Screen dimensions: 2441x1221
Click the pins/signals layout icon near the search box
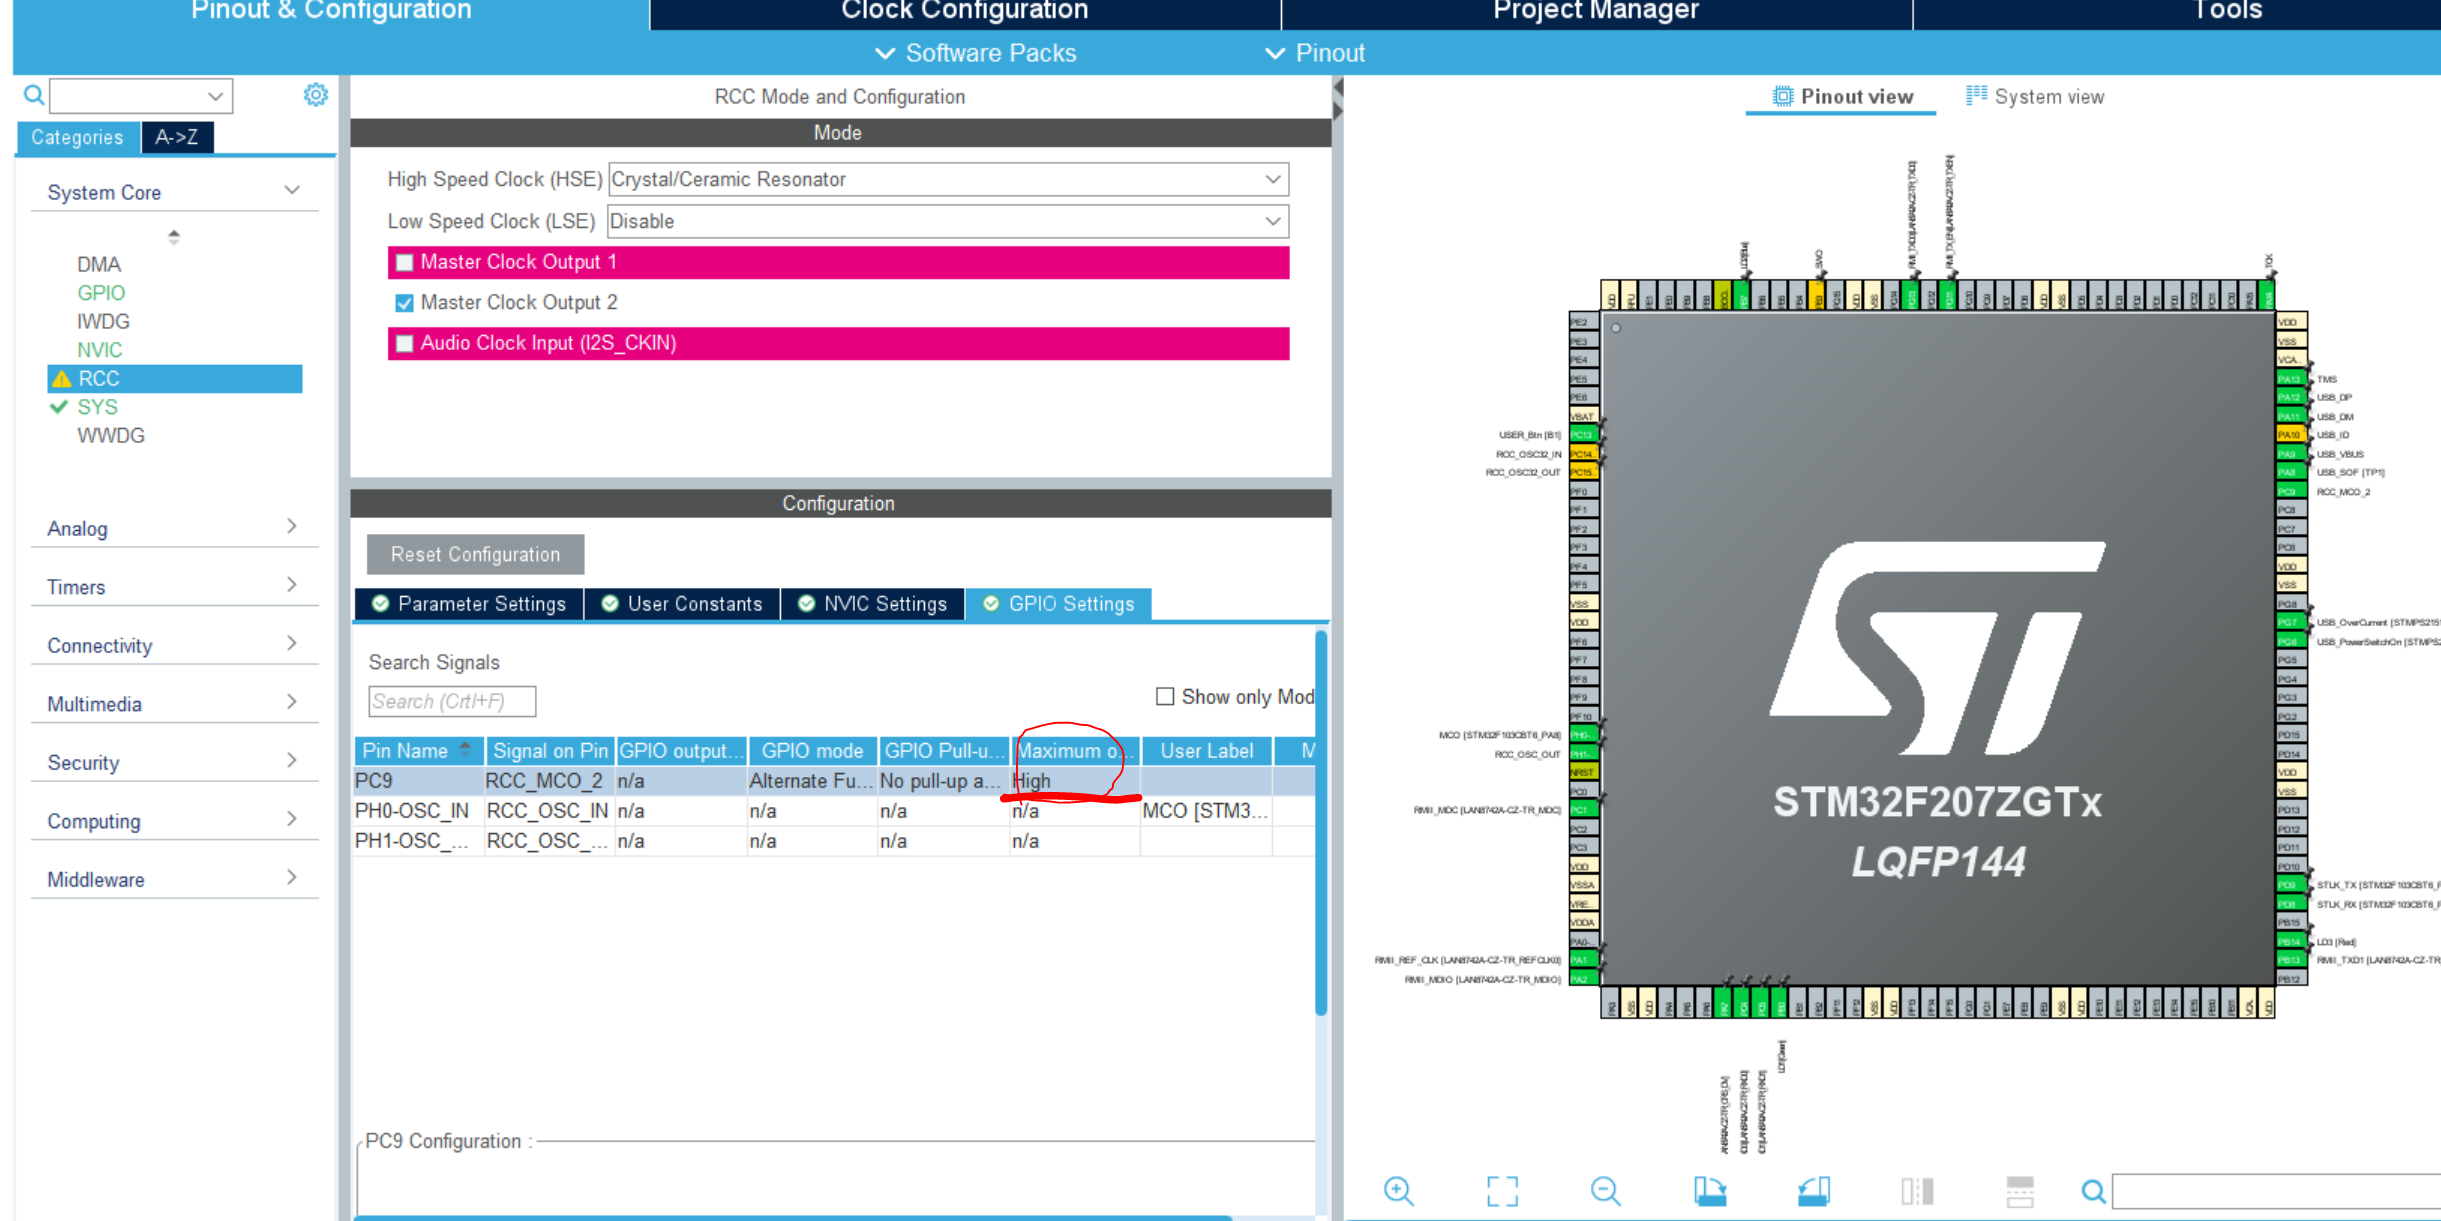point(1917,1191)
